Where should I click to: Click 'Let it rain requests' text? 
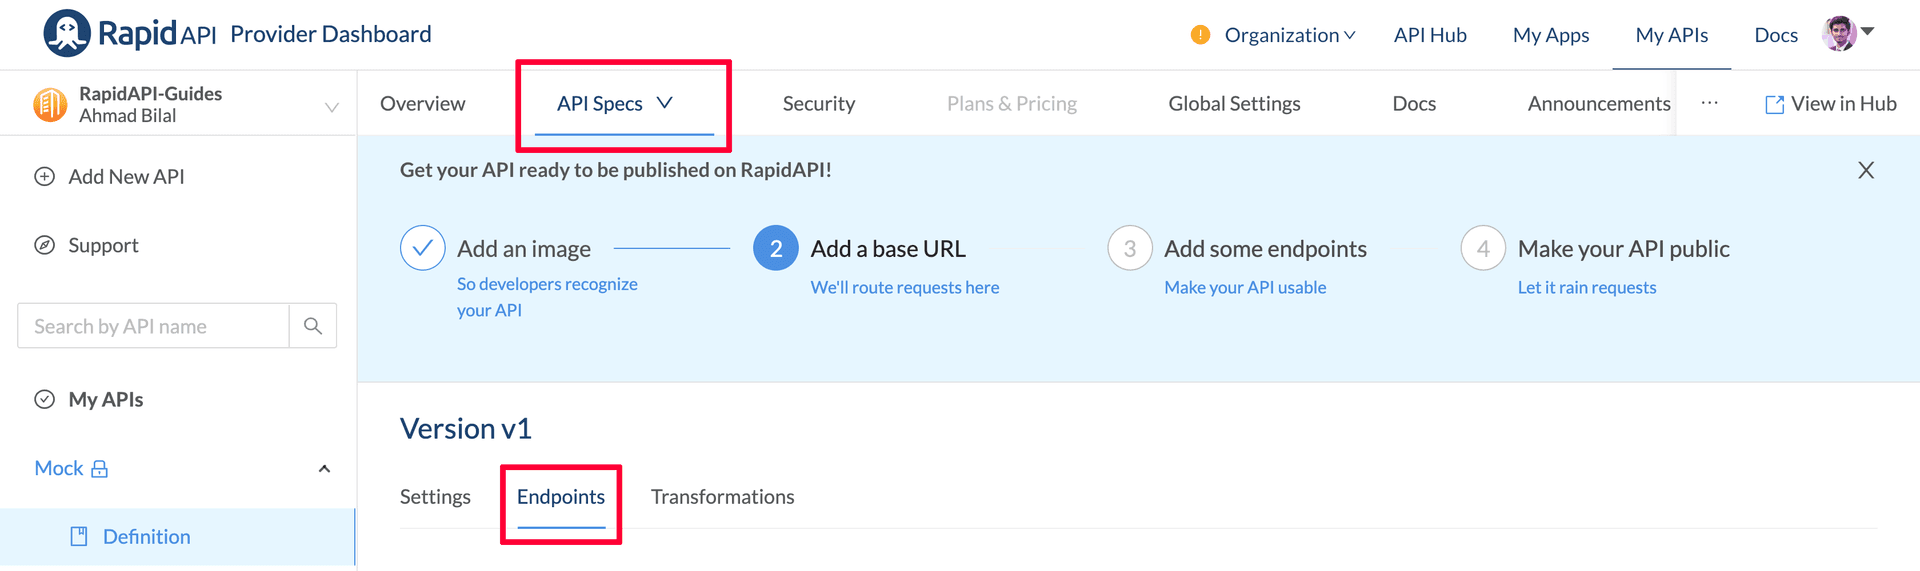point(1587,288)
